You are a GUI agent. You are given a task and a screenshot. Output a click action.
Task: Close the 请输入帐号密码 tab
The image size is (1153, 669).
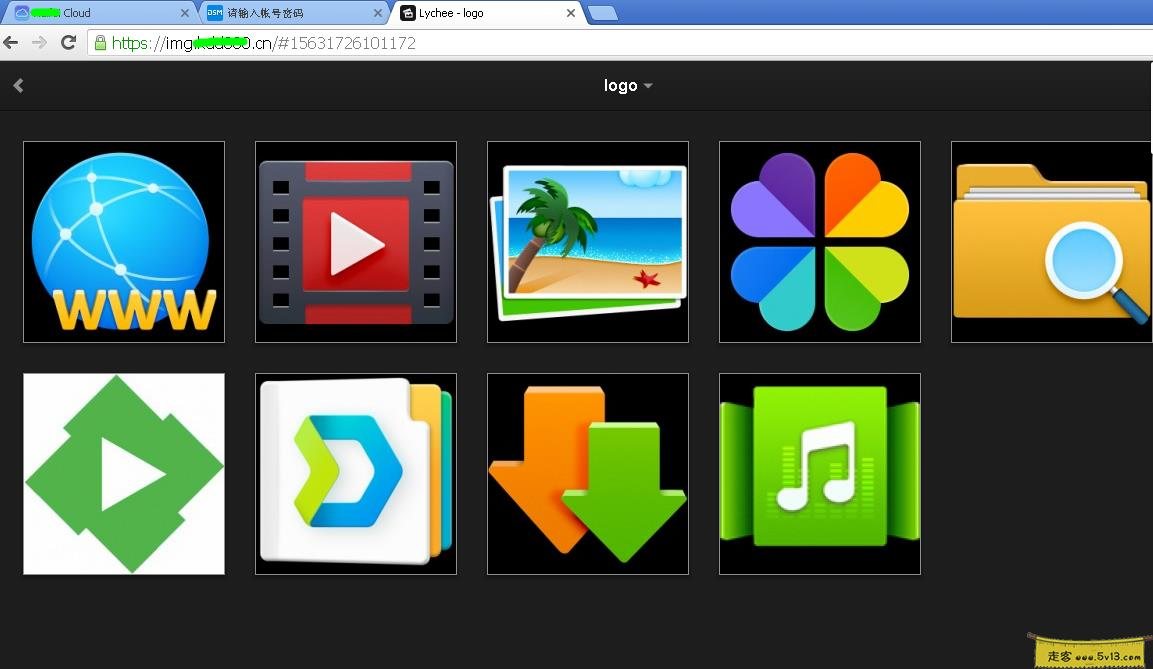point(378,13)
